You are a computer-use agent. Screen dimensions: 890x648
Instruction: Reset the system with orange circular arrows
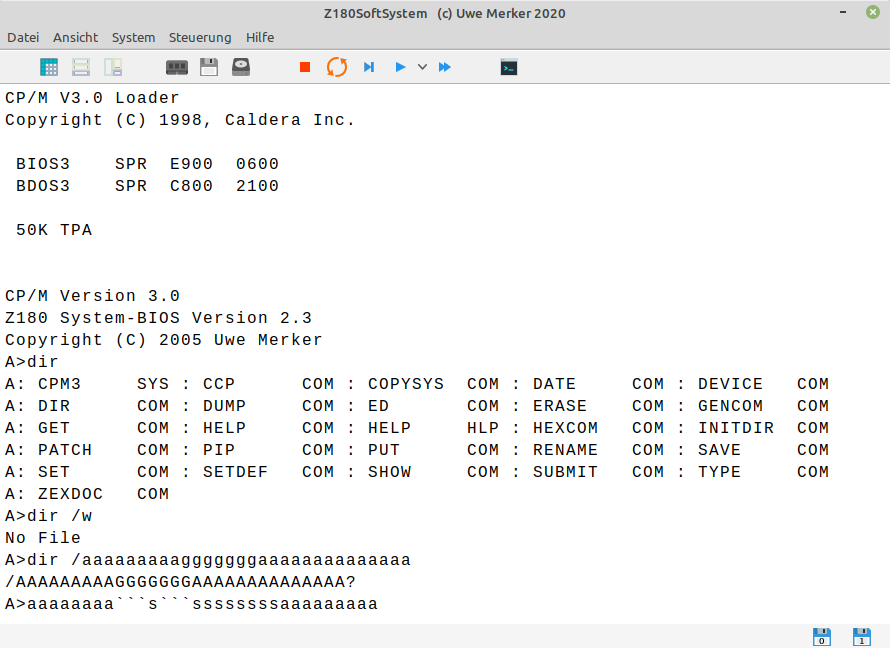point(337,67)
